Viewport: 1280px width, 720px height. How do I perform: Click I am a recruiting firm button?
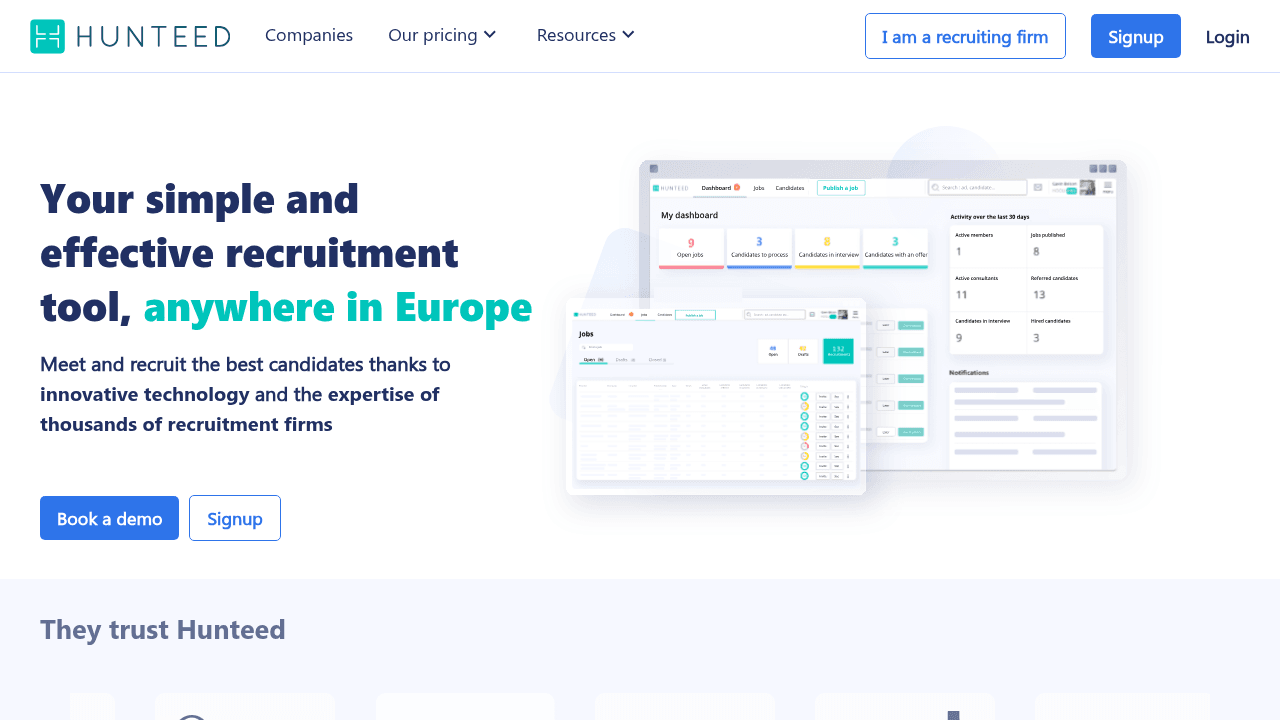pos(965,36)
